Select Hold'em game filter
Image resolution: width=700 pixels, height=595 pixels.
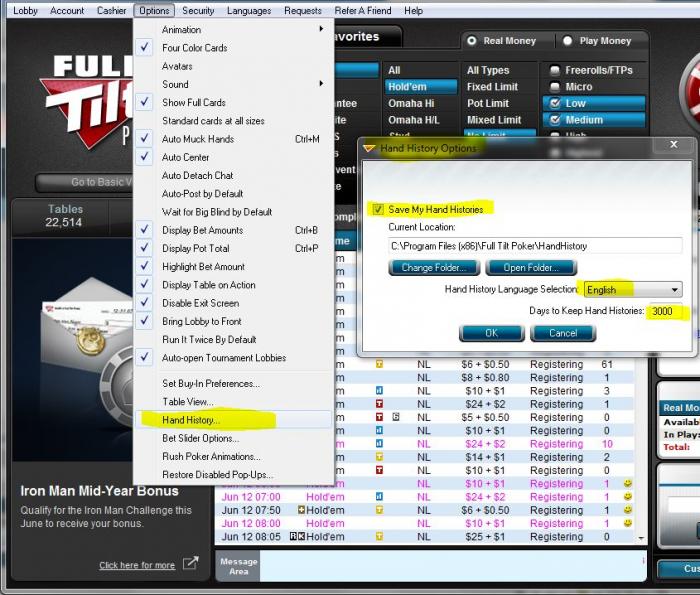pos(421,87)
